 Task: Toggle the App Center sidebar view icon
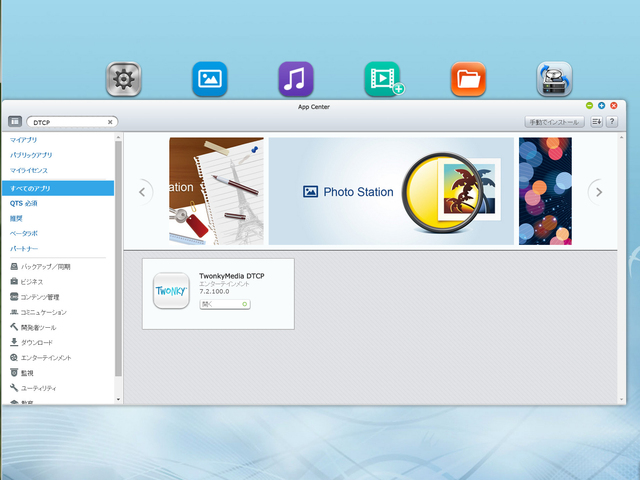click(15, 121)
